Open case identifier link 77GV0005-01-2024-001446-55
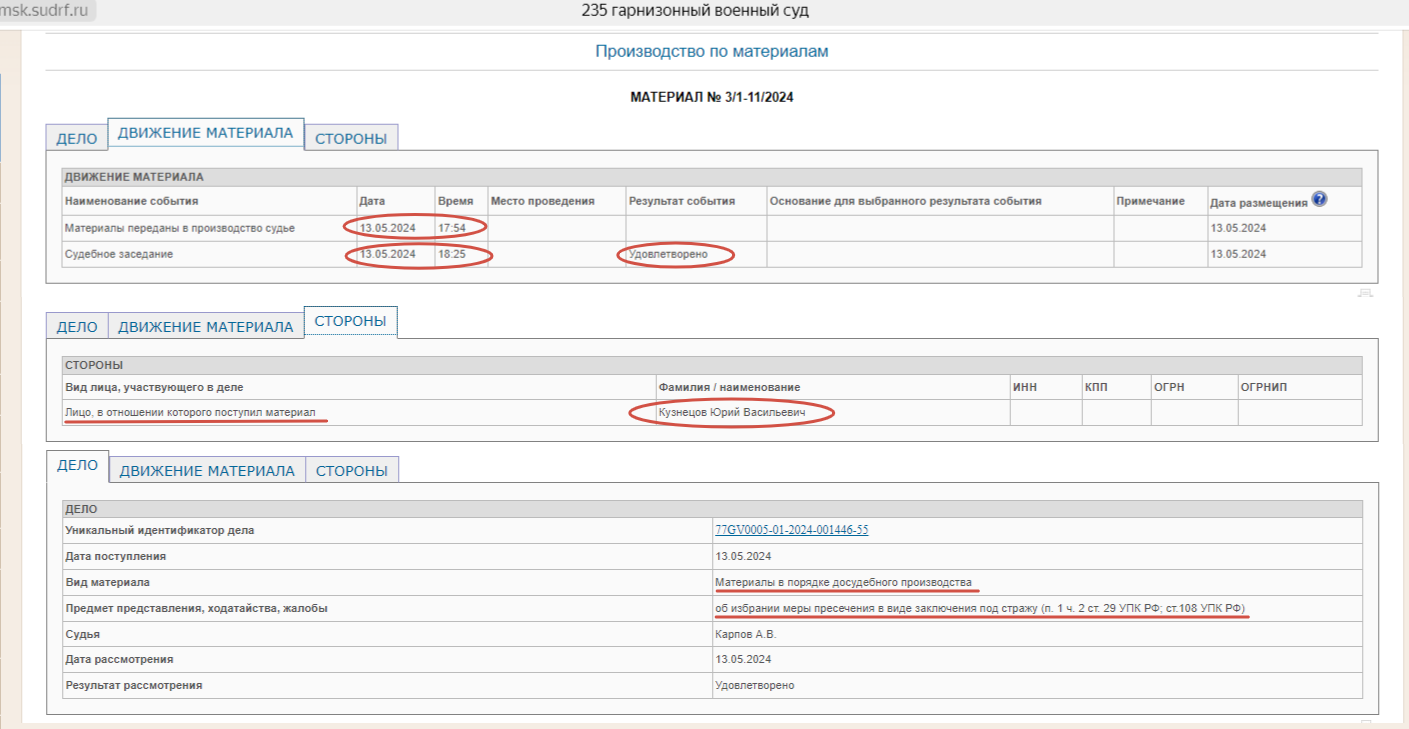 pos(791,530)
